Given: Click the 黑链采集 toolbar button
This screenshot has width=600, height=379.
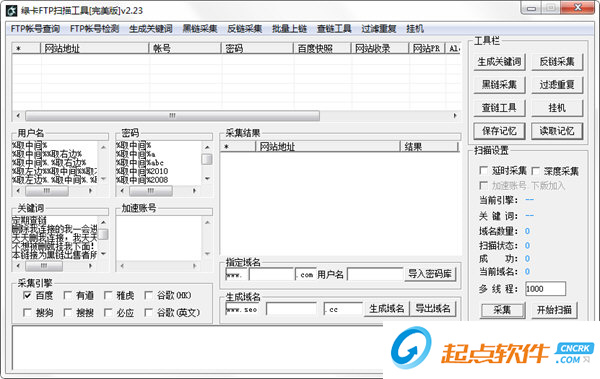Looking at the screenshot, I should [499, 85].
